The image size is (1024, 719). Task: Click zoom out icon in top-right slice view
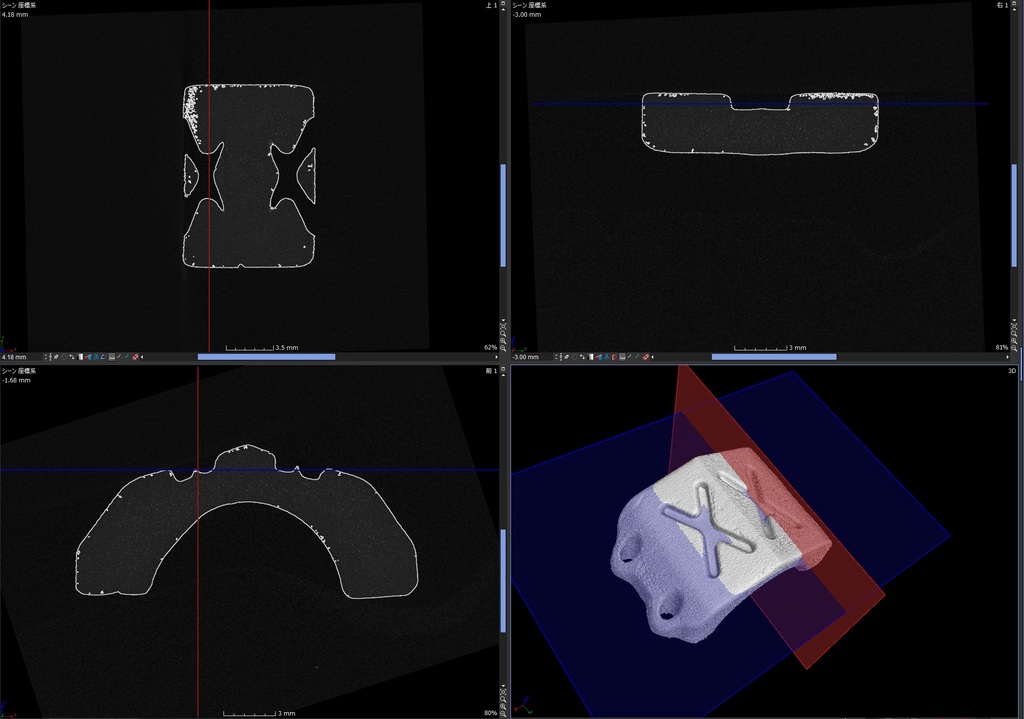pyautogui.click(x=1014, y=348)
